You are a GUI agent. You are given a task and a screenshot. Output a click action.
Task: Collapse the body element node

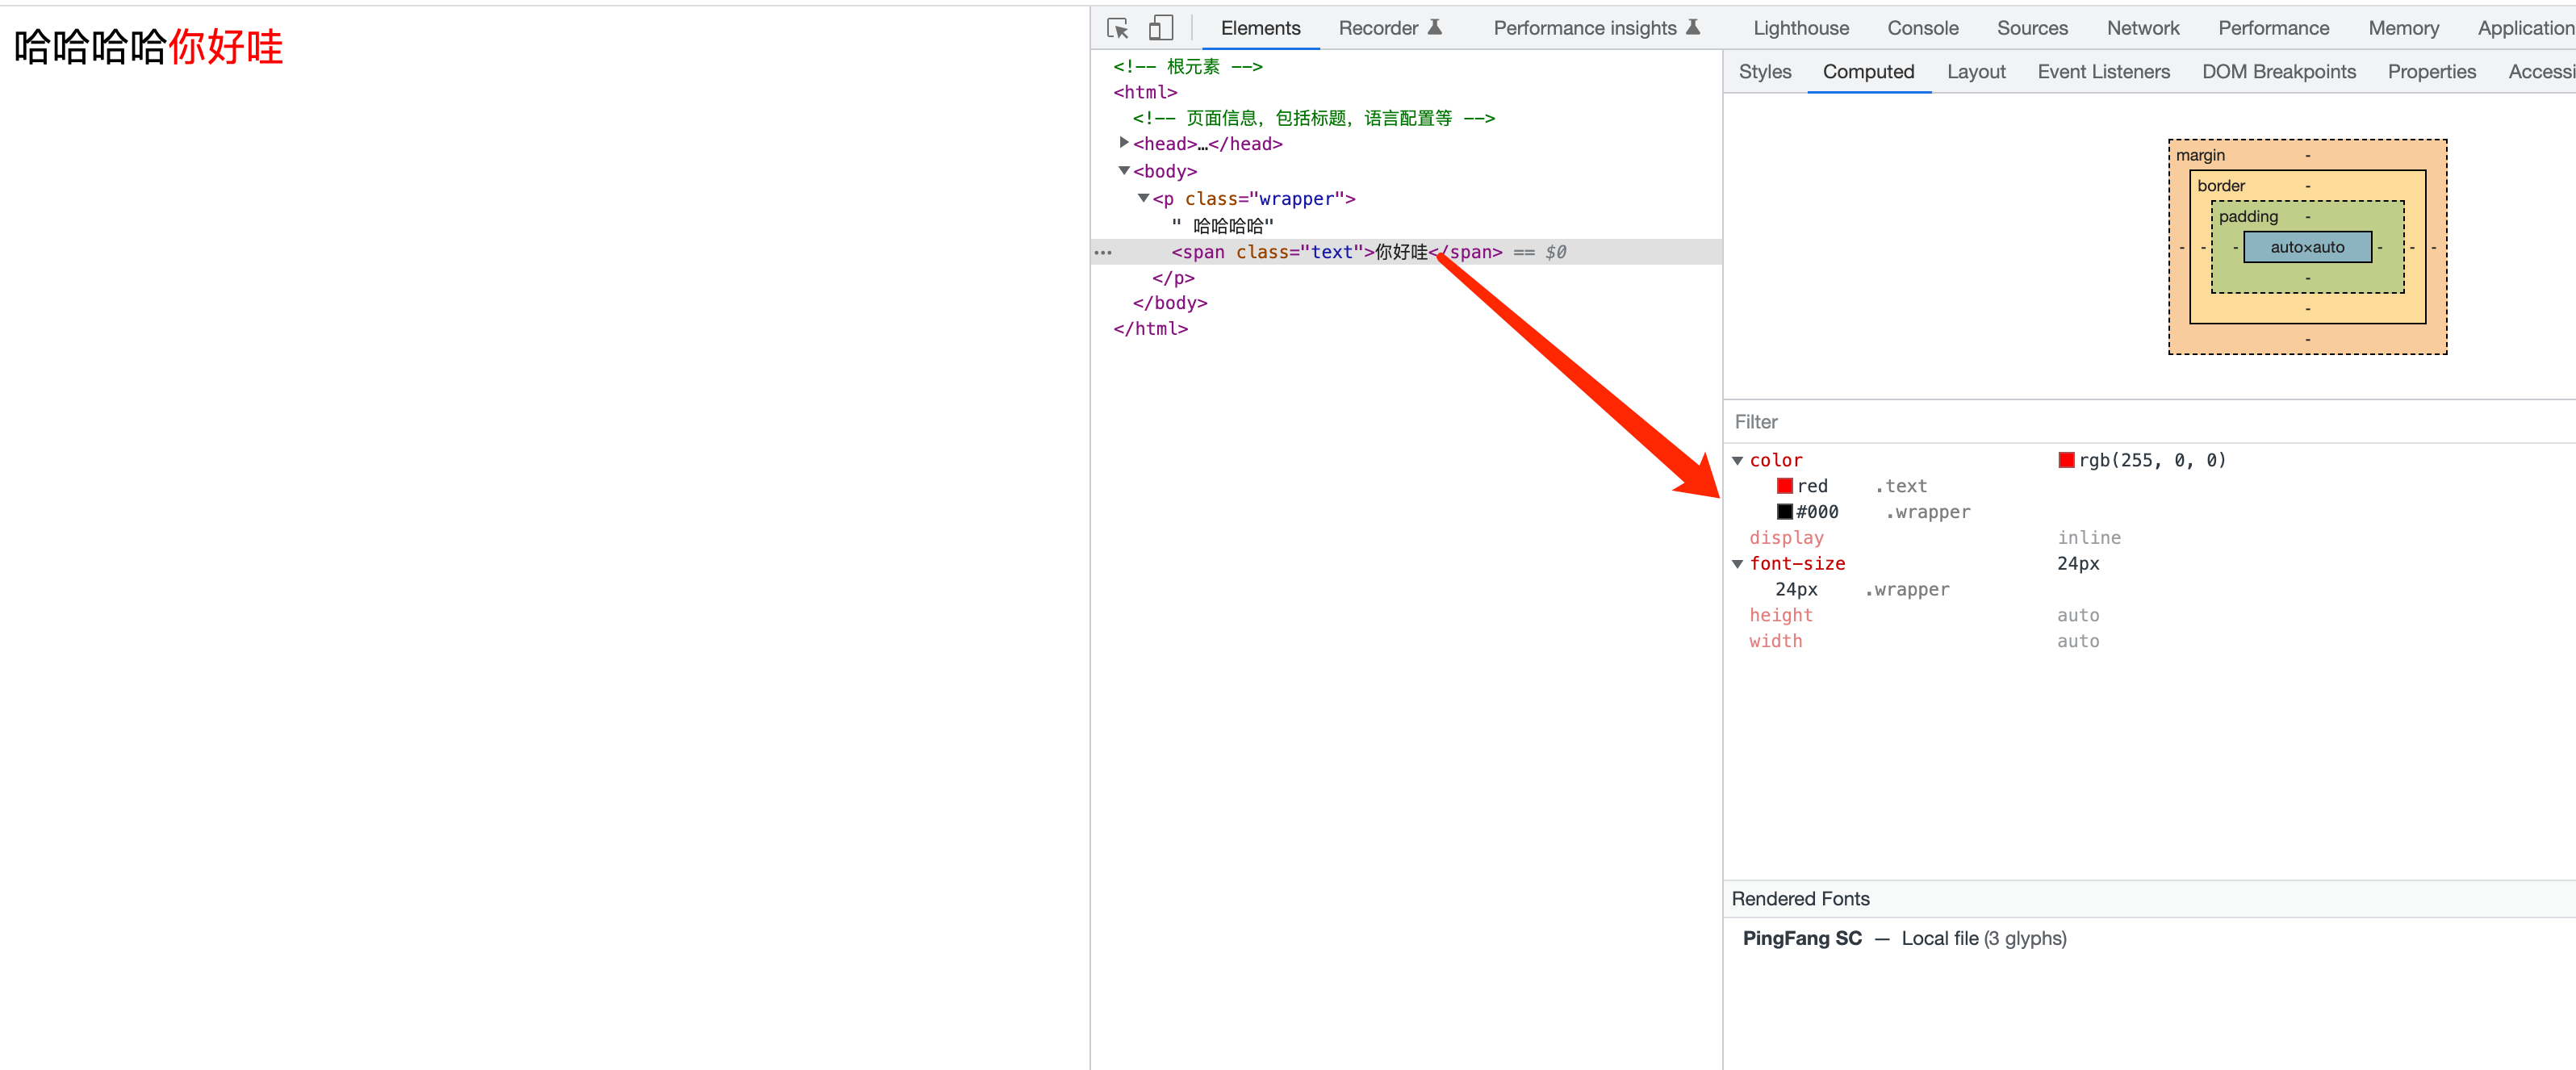point(1124,171)
